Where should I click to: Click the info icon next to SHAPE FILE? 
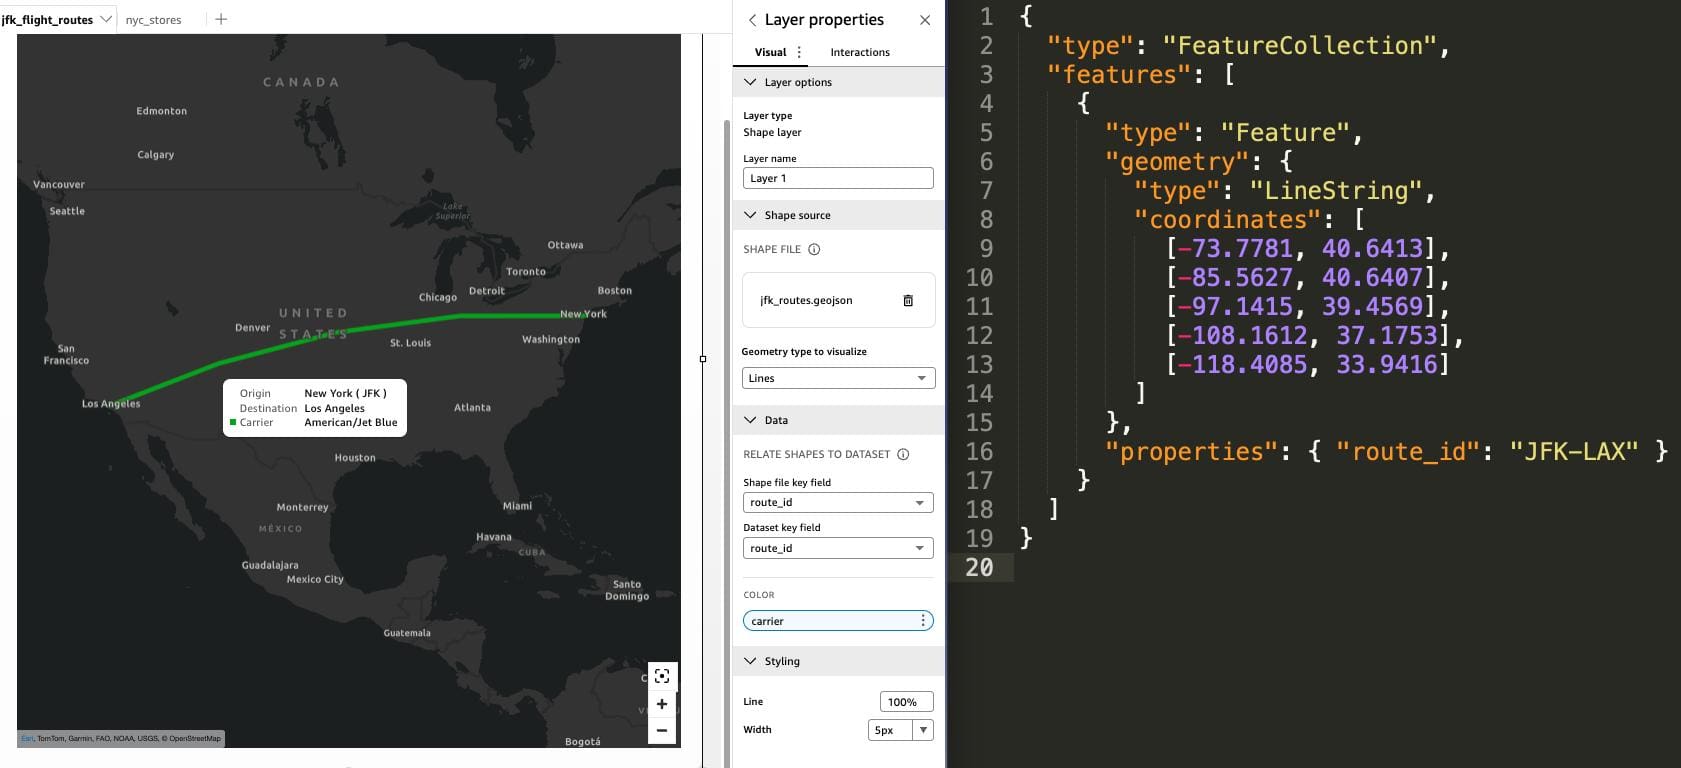814,250
